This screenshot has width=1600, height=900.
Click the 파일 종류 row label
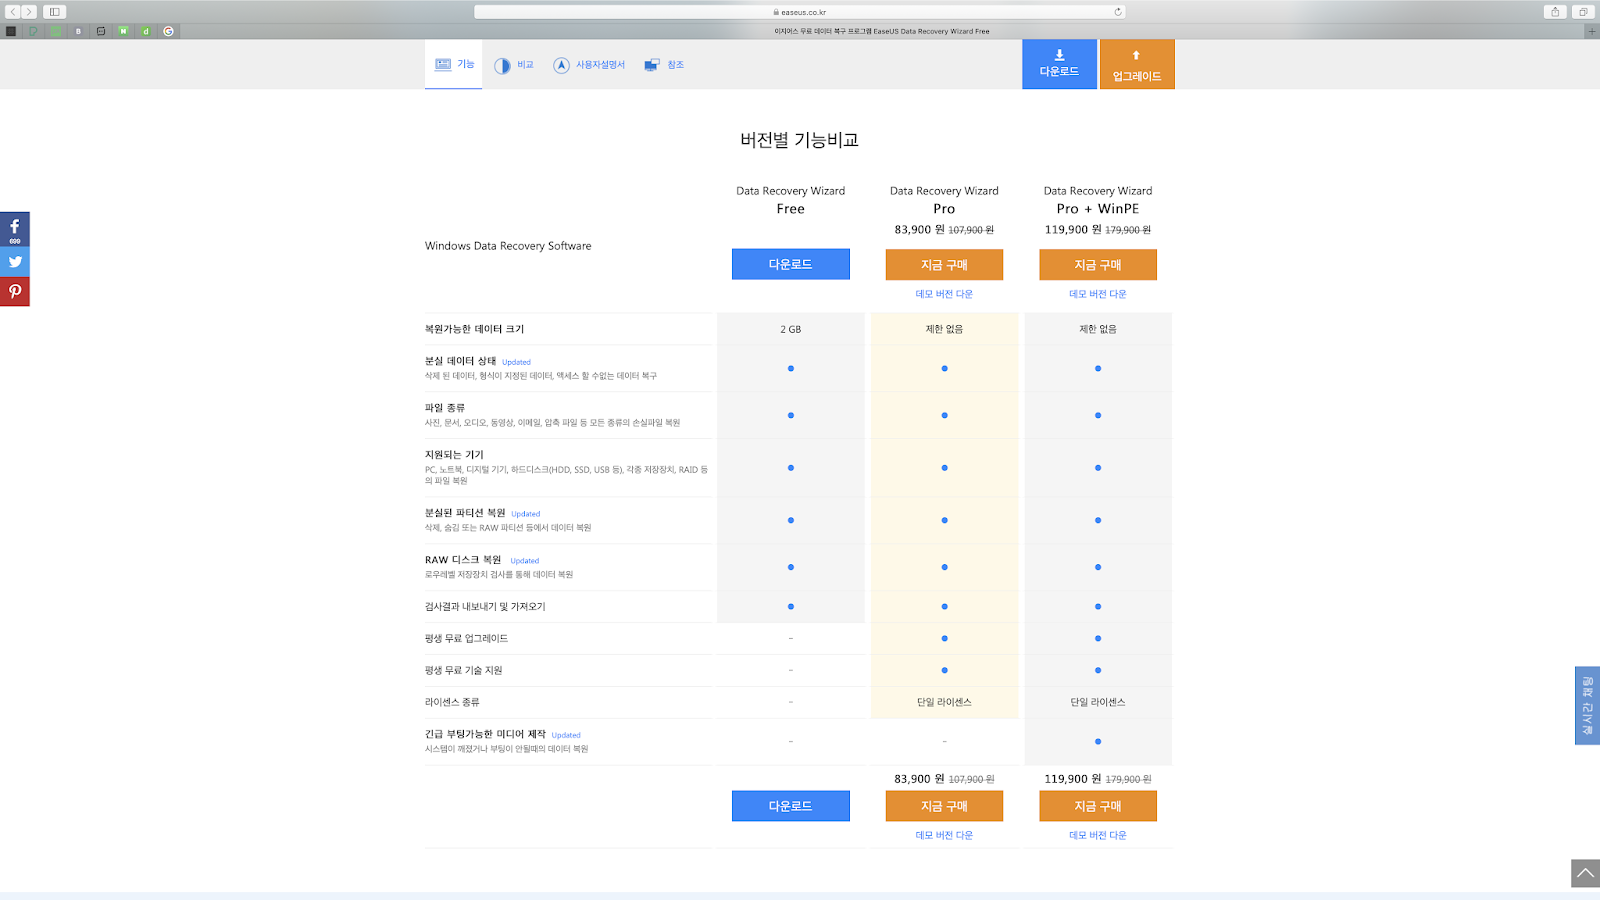[x=445, y=408]
